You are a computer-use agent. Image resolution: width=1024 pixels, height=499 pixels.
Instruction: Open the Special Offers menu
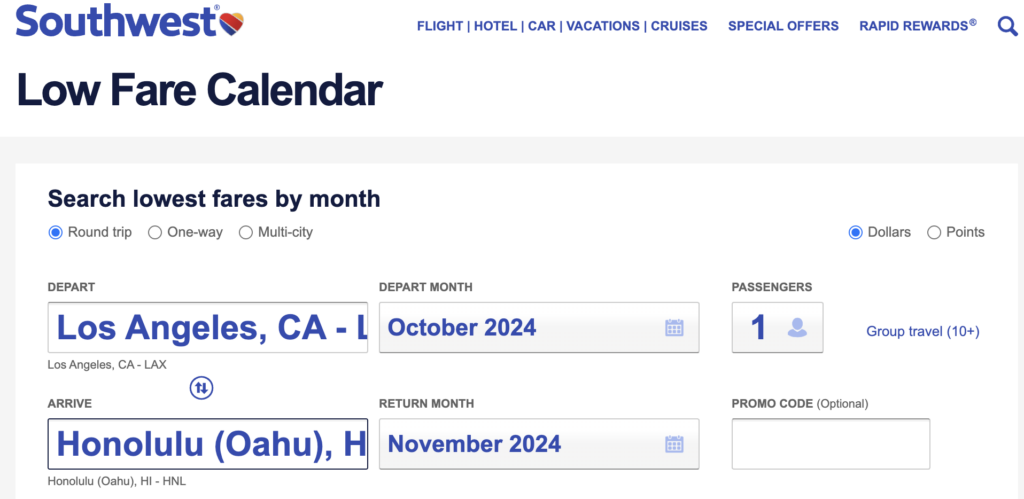(x=783, y=26)
